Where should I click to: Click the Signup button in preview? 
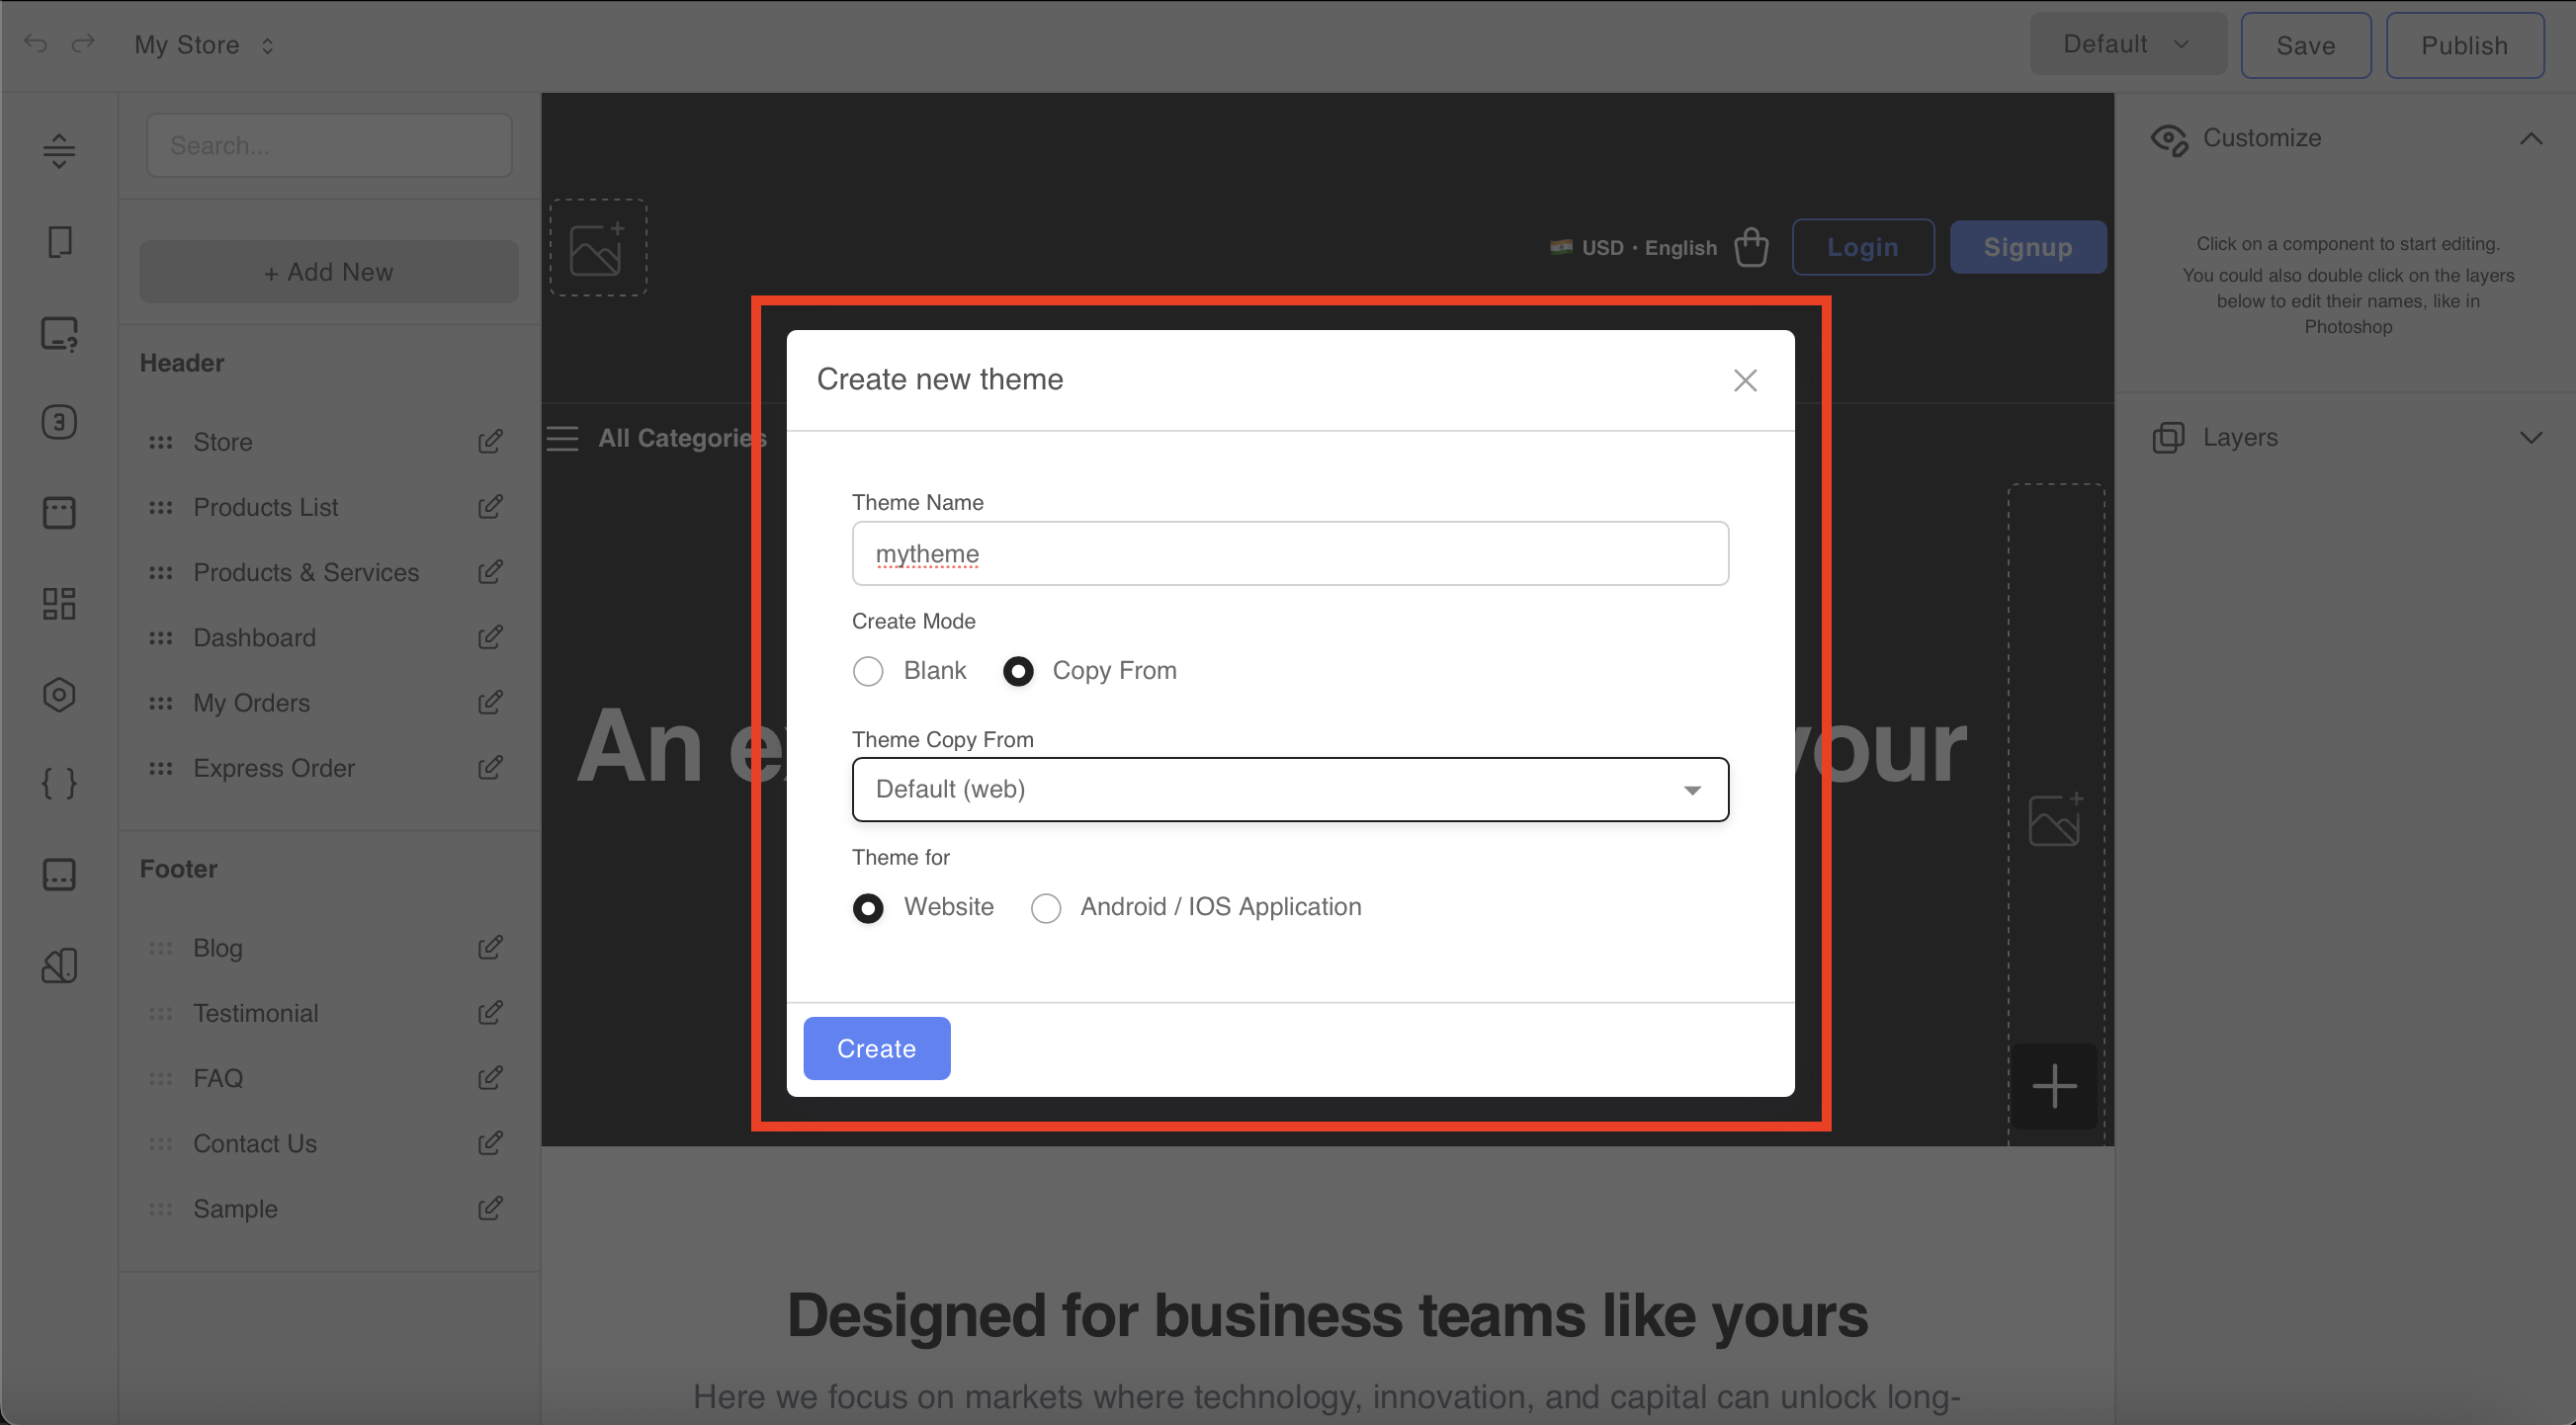point(2027,247)
